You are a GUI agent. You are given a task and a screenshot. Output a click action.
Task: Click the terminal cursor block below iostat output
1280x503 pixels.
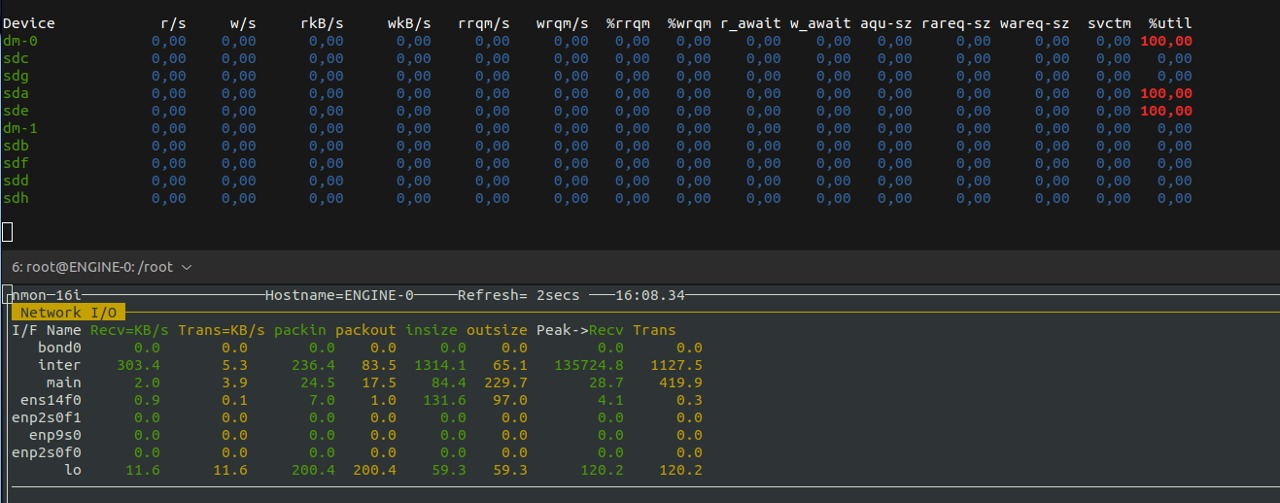coord(7,233)
